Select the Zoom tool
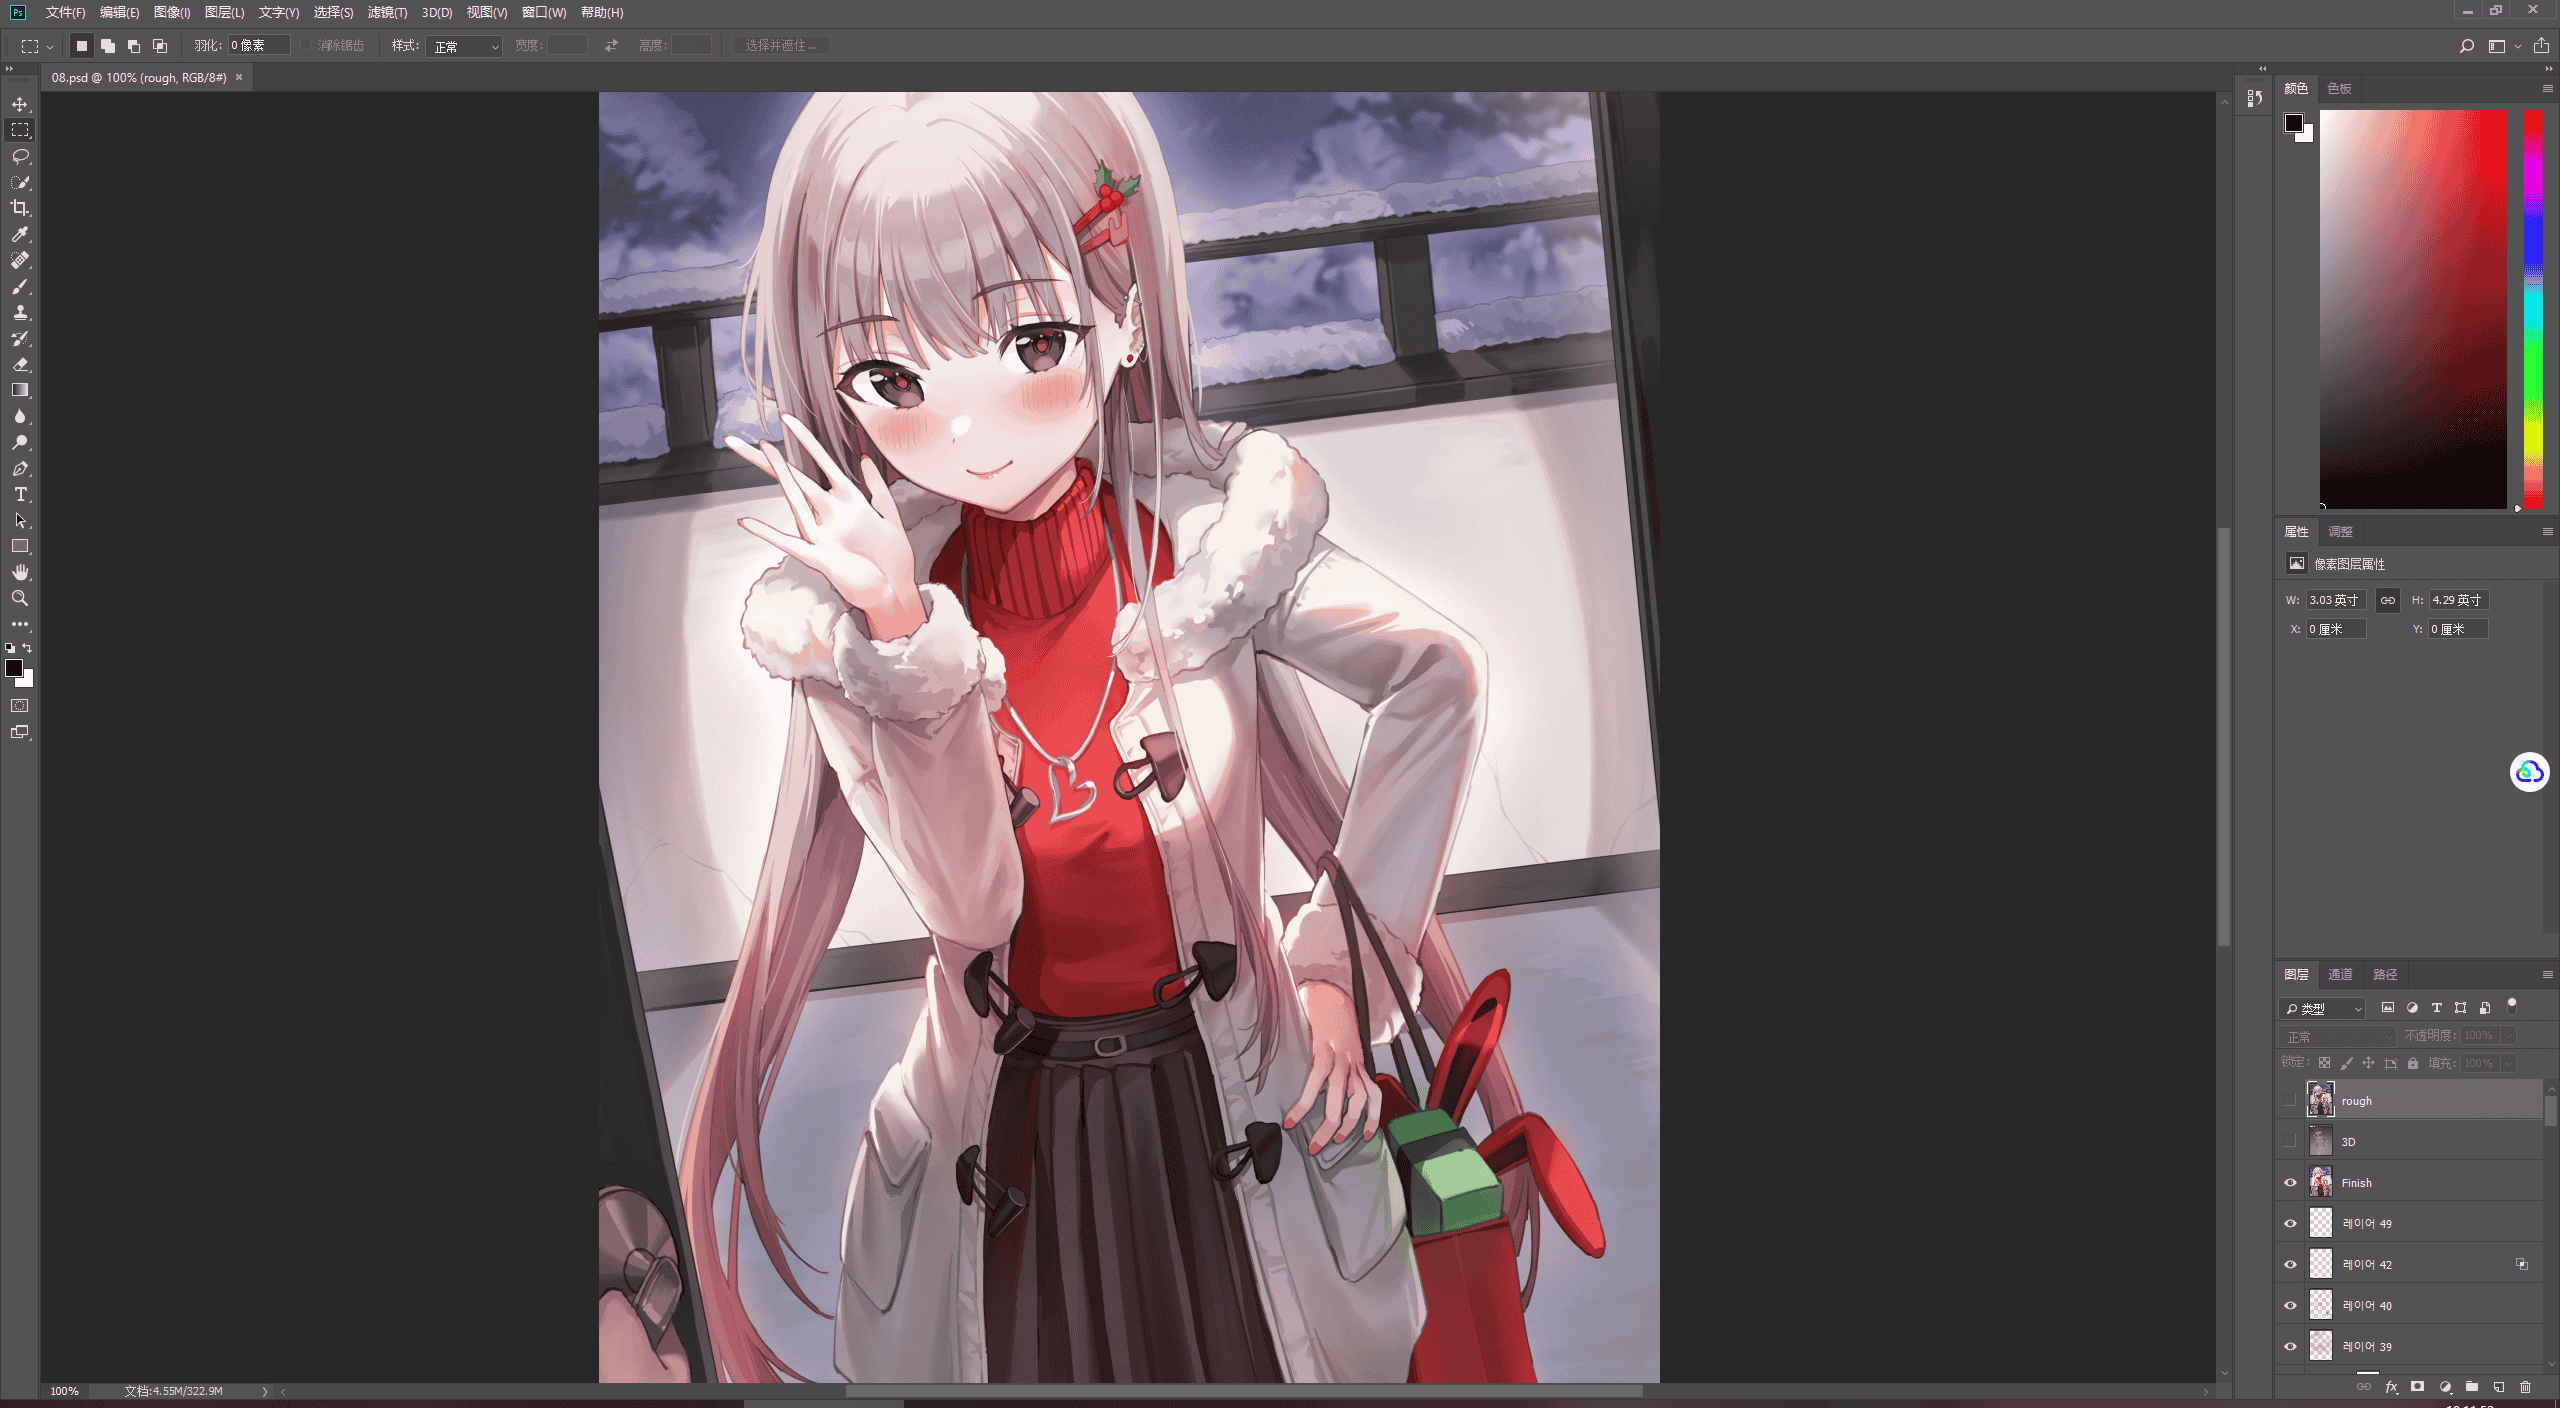This screenshot has height=1408, width=2560. (20, 598)
